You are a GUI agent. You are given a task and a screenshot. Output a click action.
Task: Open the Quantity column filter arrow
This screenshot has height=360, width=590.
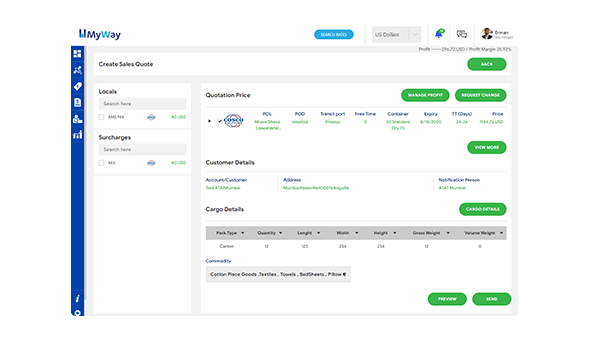tap(281, 233)
